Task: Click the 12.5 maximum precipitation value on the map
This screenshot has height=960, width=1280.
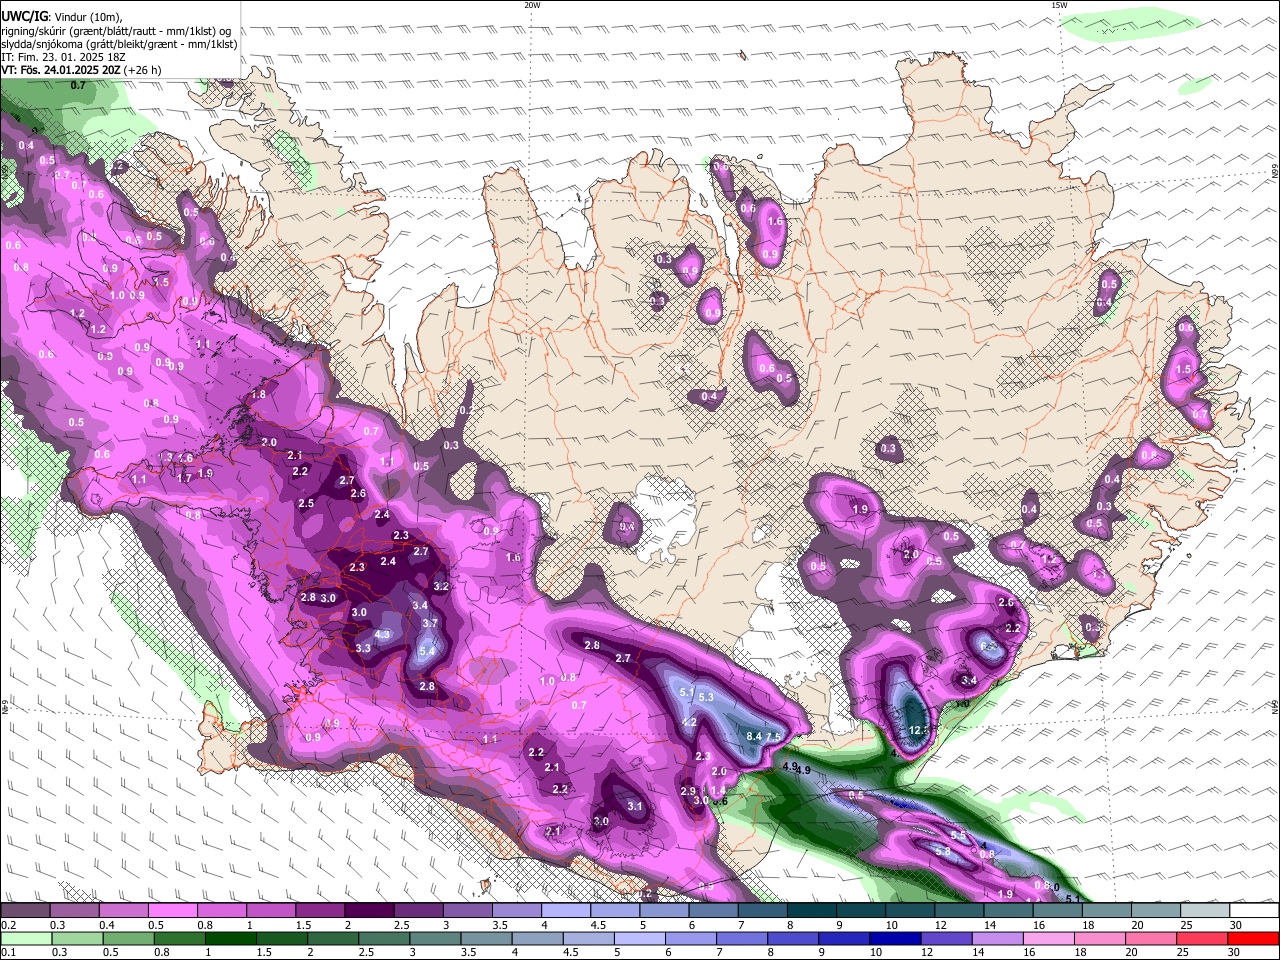Action: tap(920, 731)
